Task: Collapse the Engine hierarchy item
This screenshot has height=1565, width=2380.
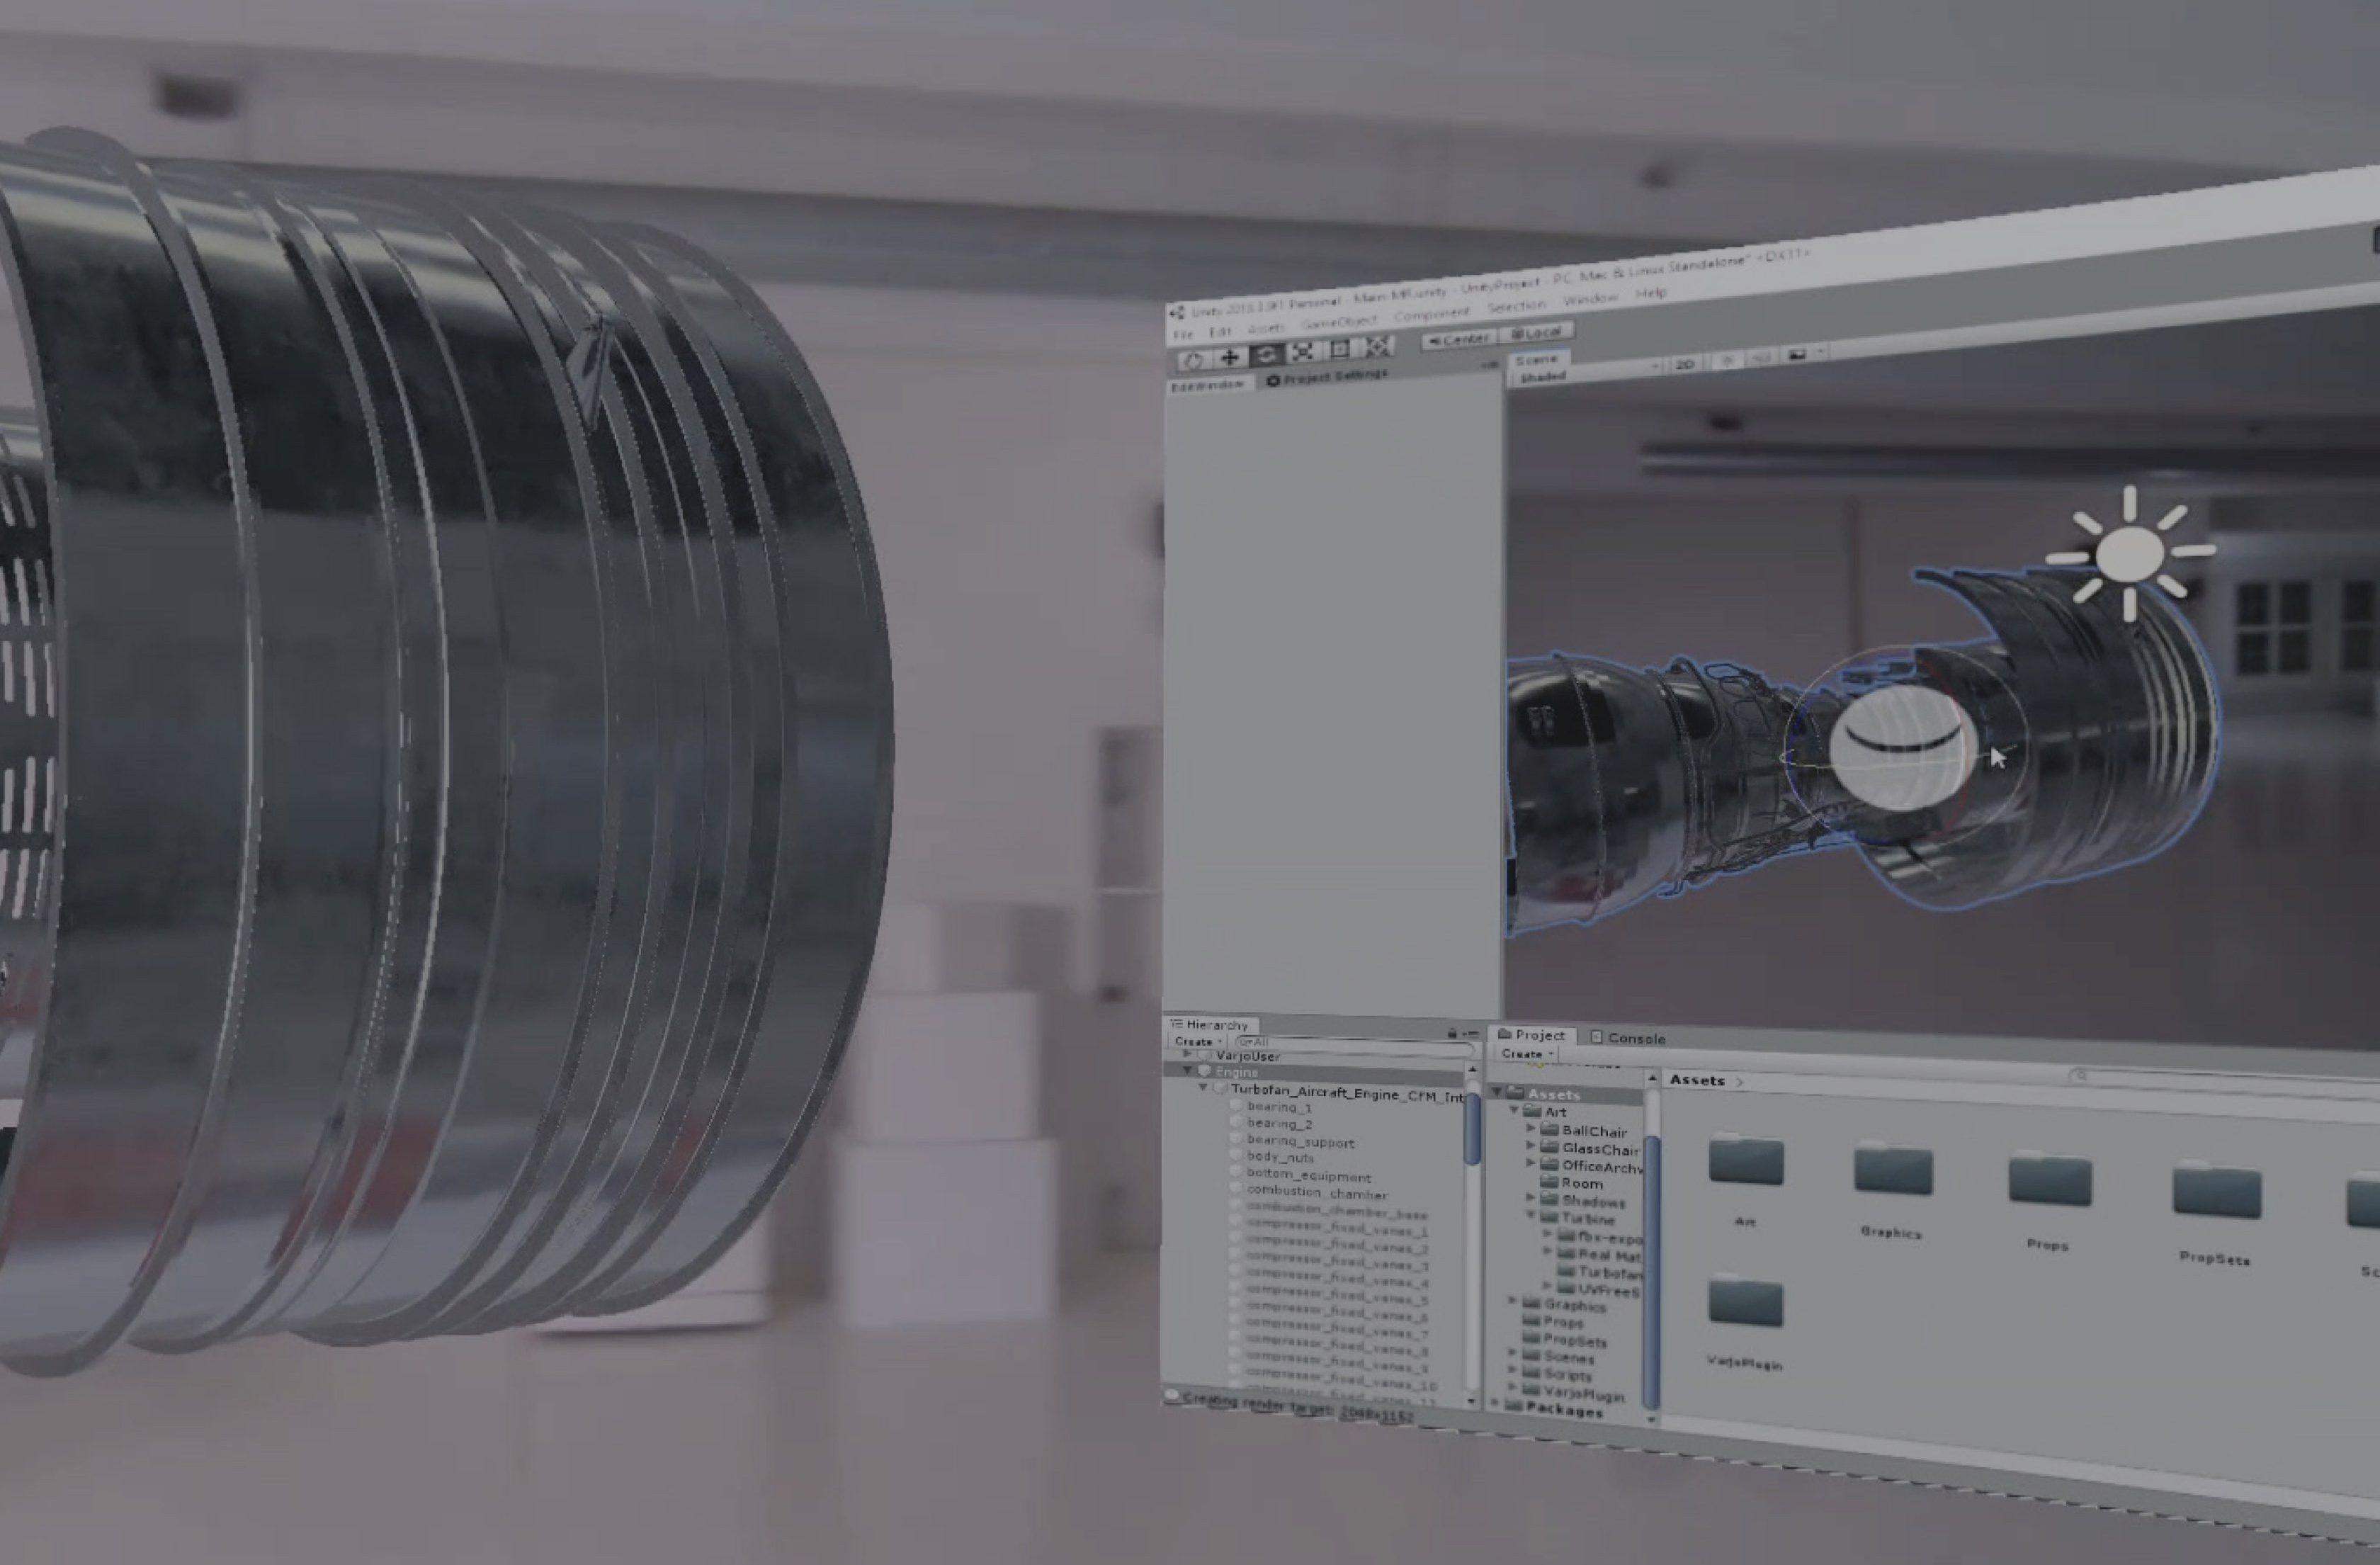Action: click(x=1187, y=1070)
